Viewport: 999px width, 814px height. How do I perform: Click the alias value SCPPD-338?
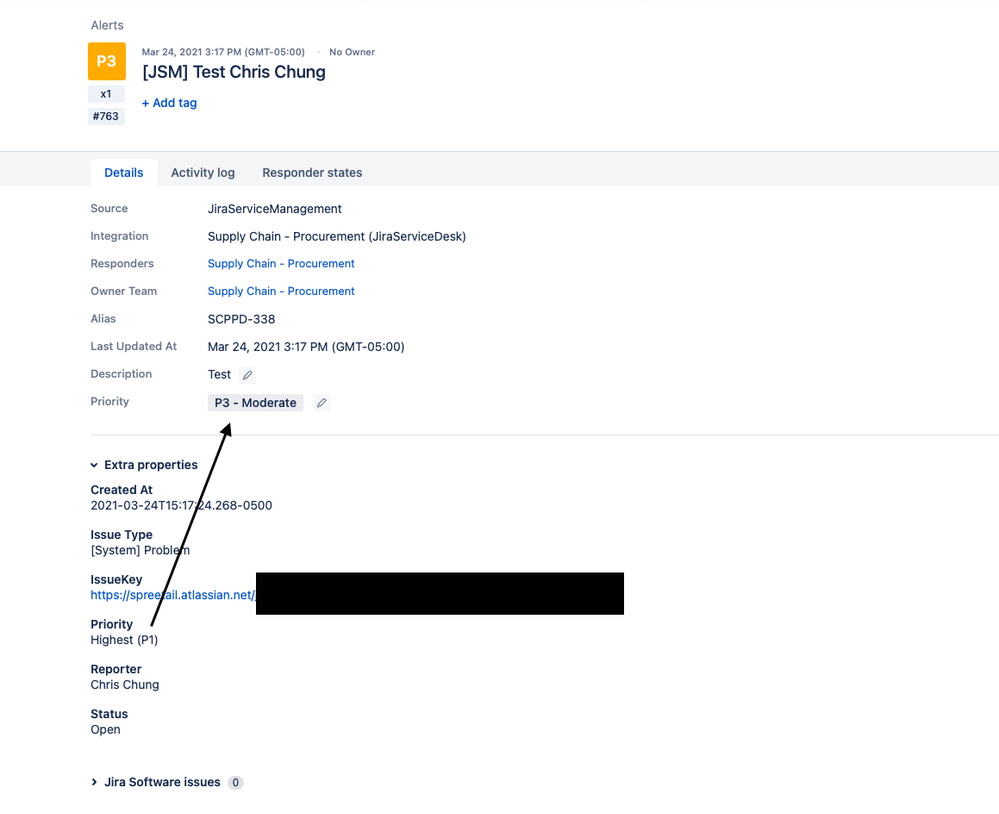click(x=241, y=319)
